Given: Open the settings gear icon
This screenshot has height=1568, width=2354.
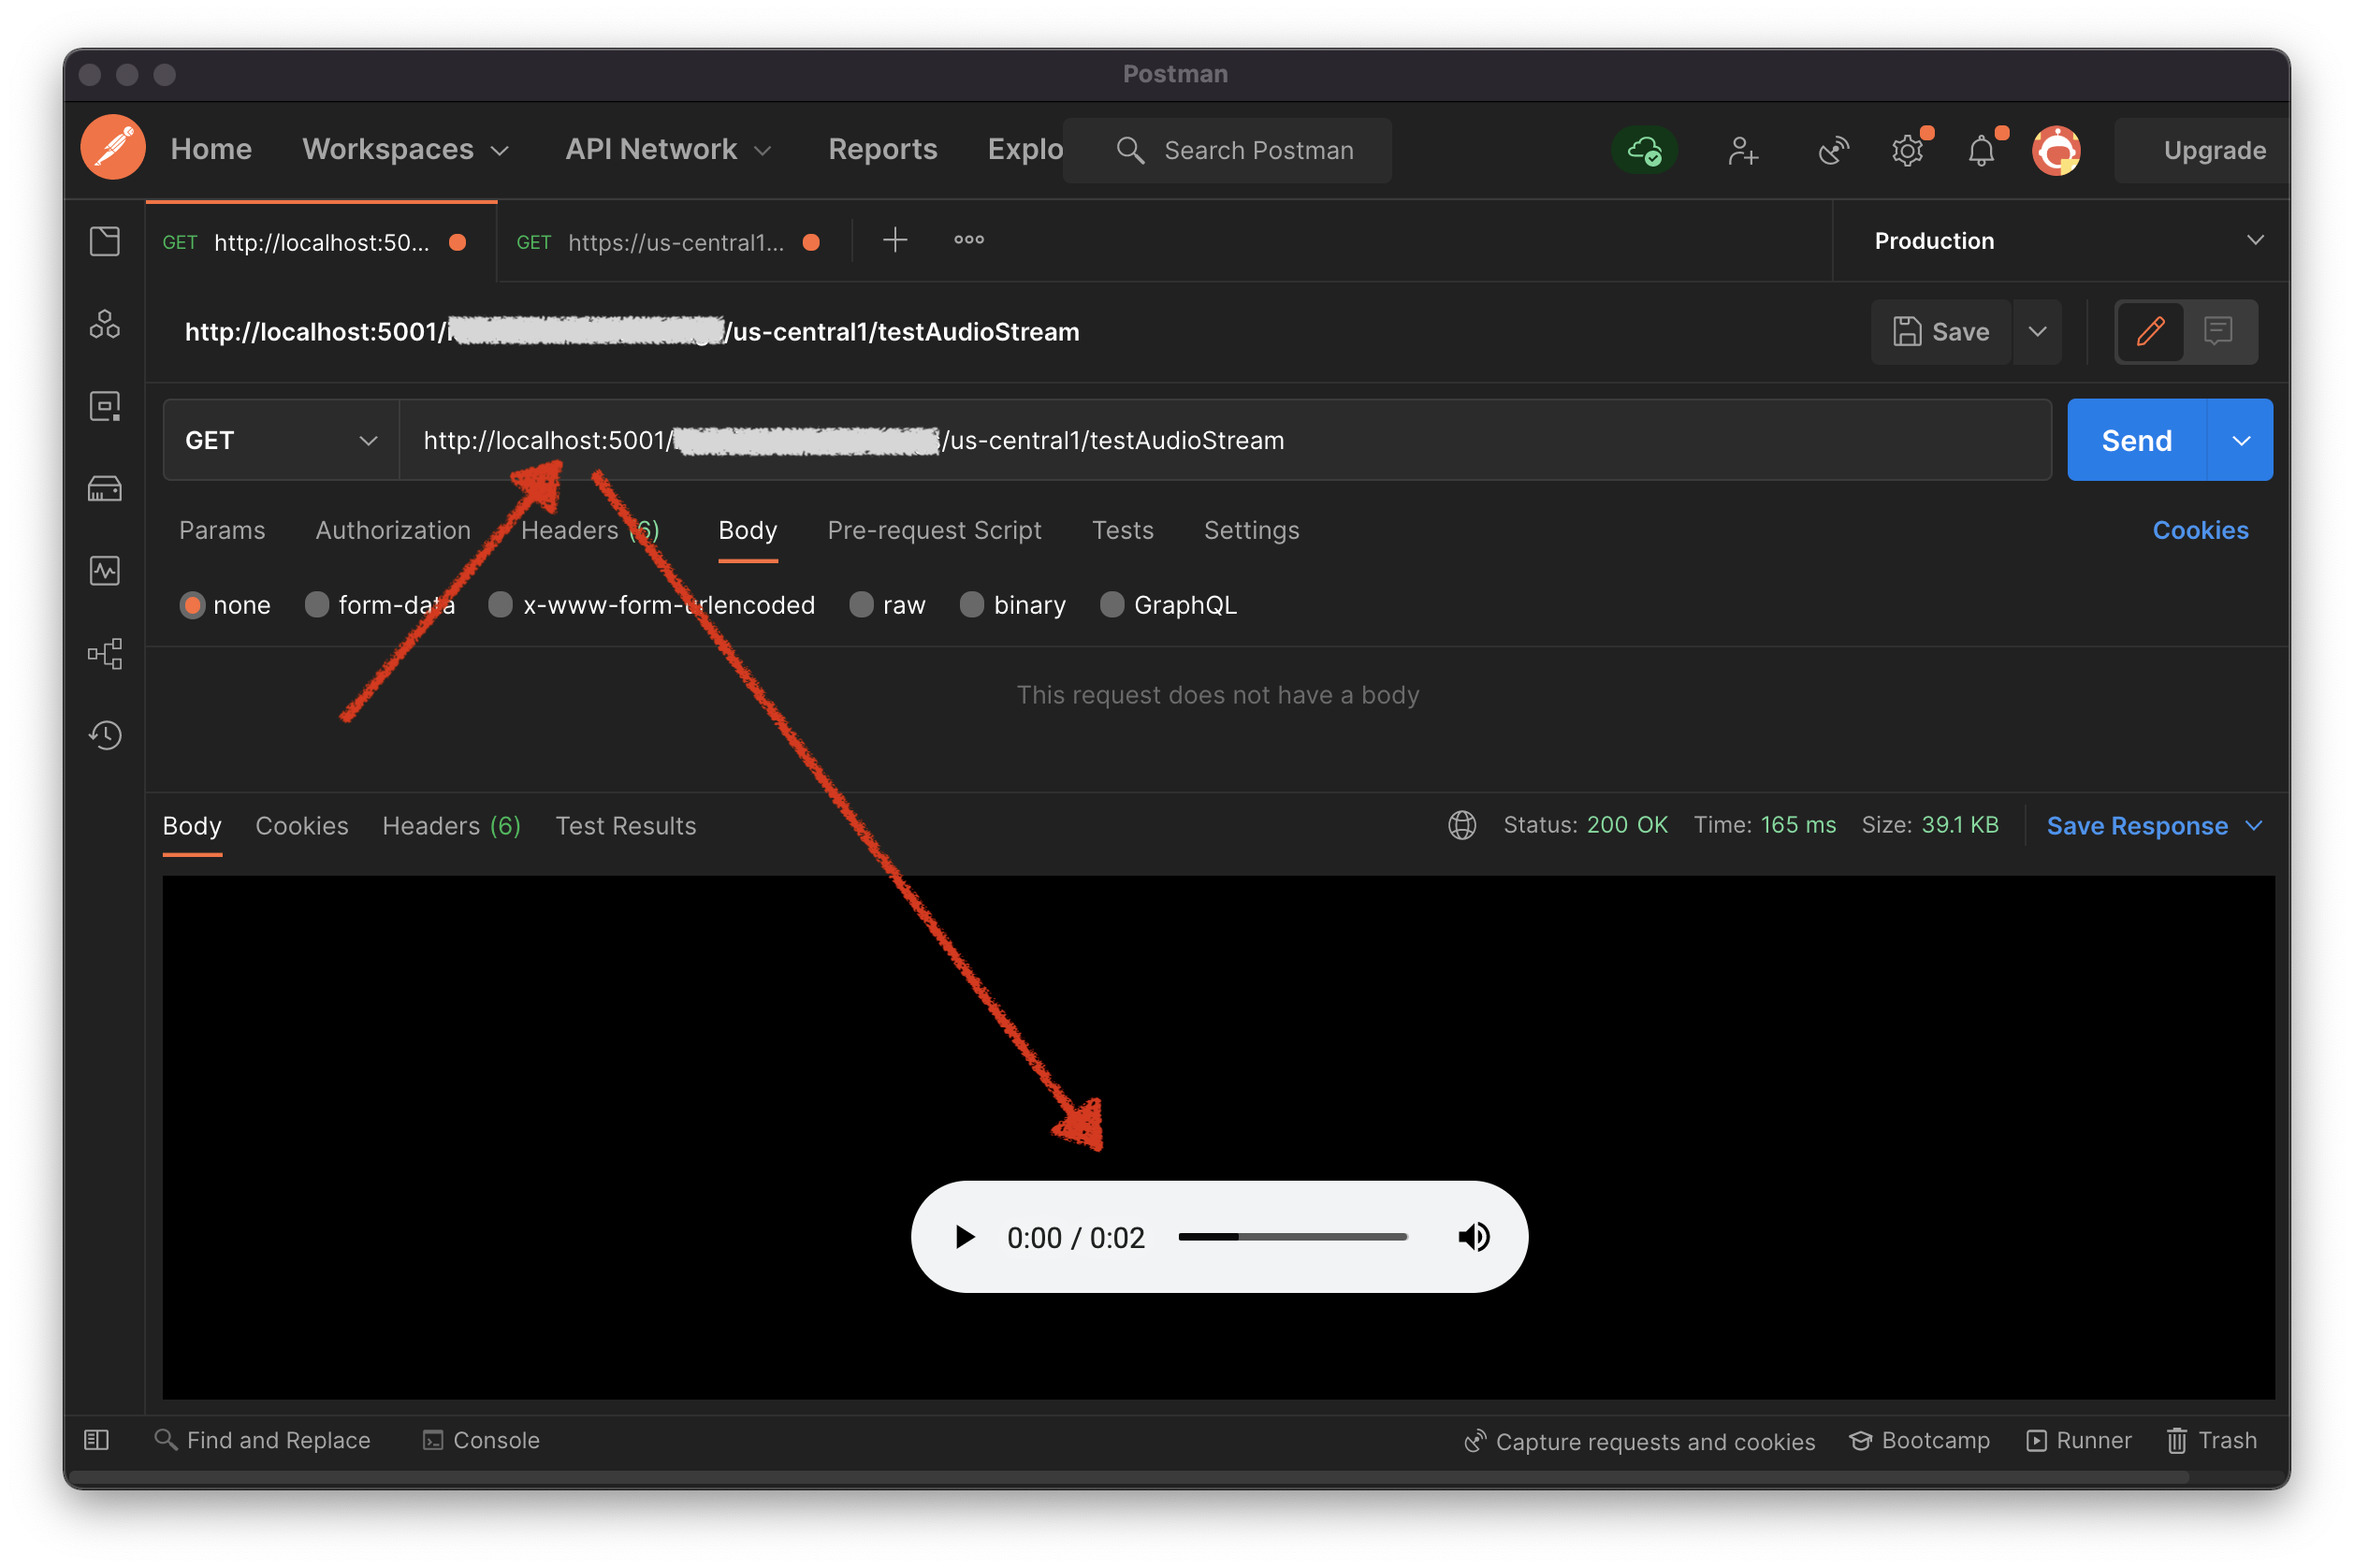Looking at the screenshot, I should [x=1907, y=150].
